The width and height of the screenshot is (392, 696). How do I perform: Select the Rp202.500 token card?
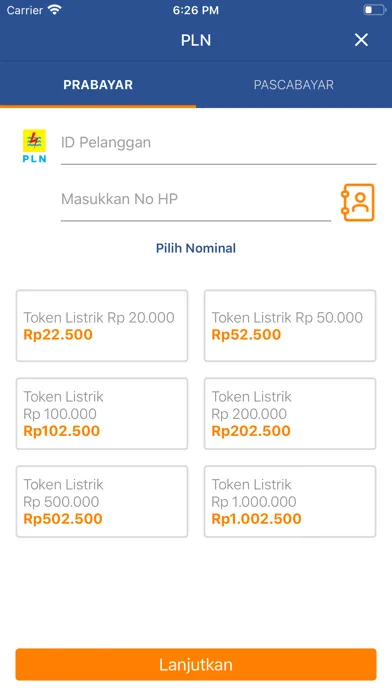pyautogui.click(x=290, y=414)
